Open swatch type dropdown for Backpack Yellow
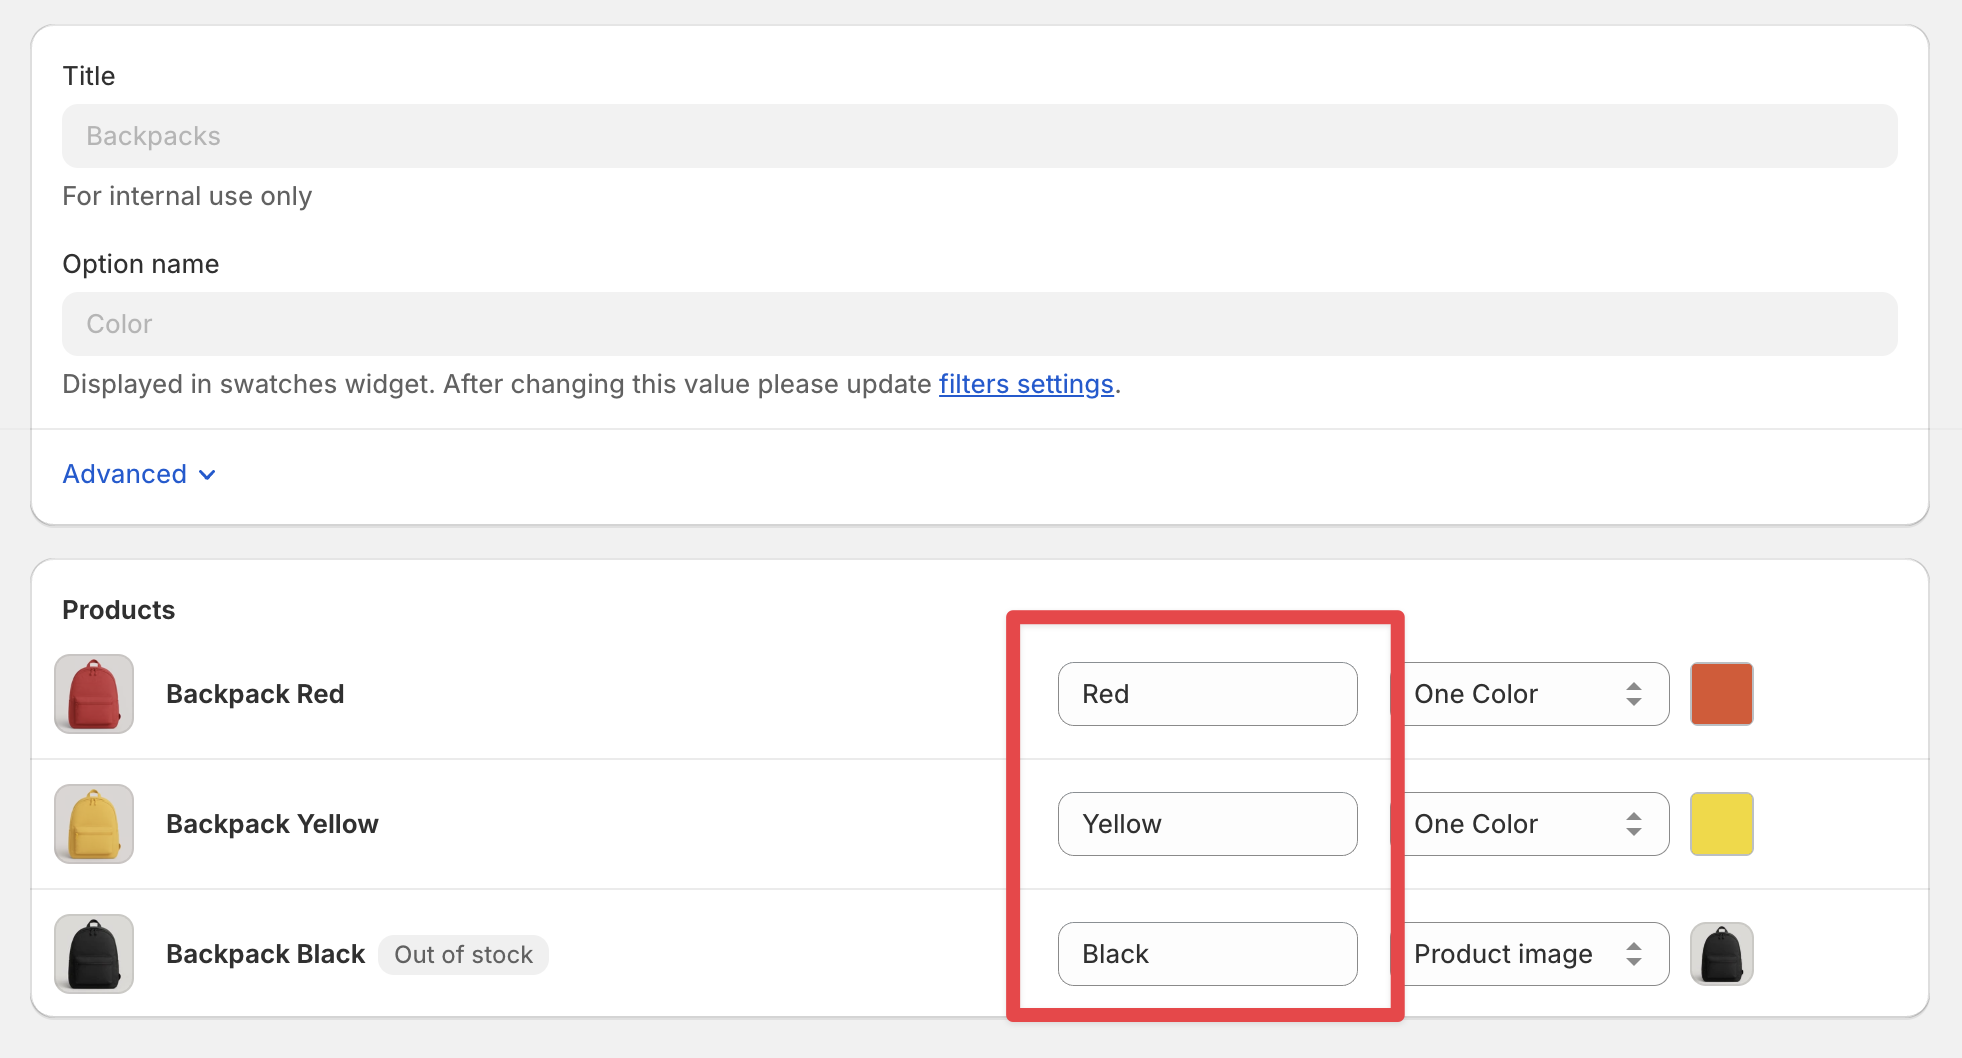Viewport: 1962px width, 1058px height. click(x=1530, y=824)
